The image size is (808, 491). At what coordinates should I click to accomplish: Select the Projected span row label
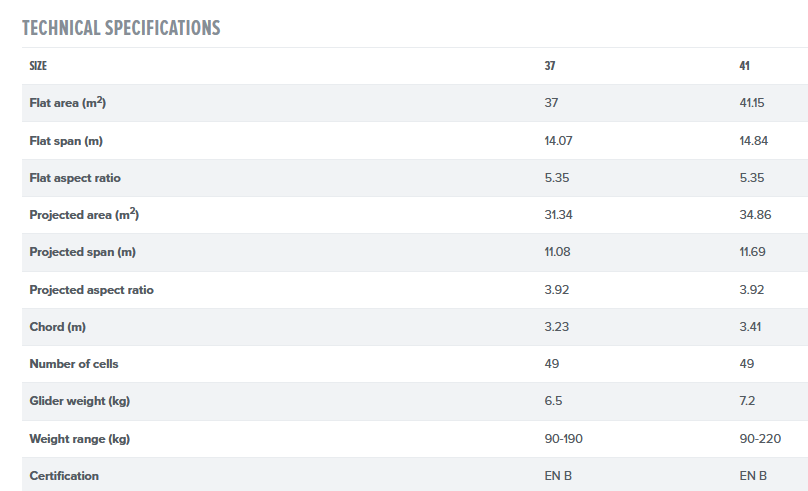tap(82, 252)
